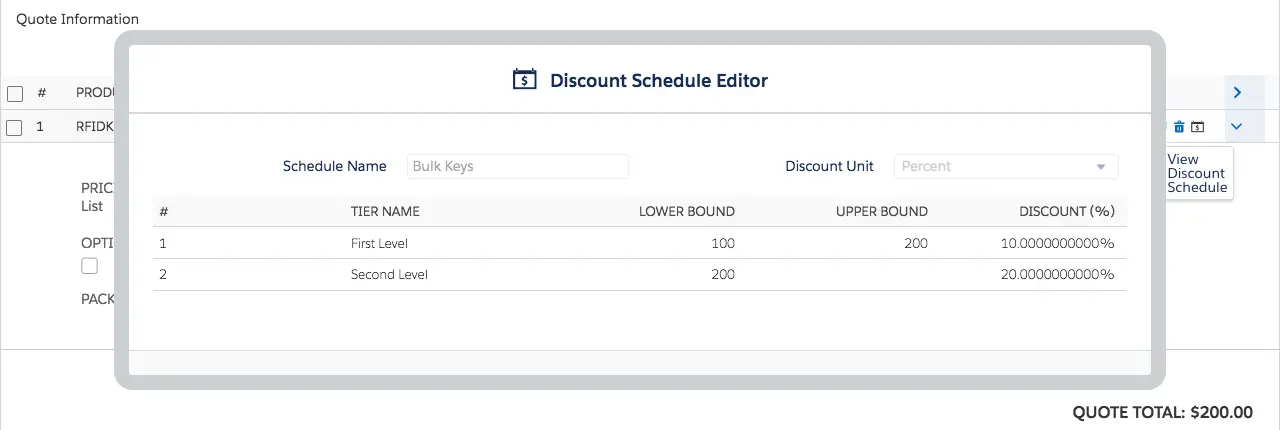Toggle the select-all header checkbox
This screenshot has width=1280, height=430.
(15, 93)
